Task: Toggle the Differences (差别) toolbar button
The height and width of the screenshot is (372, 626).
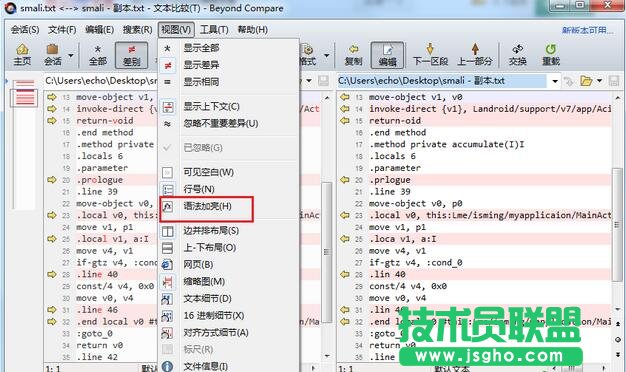Action: (131, 55)
